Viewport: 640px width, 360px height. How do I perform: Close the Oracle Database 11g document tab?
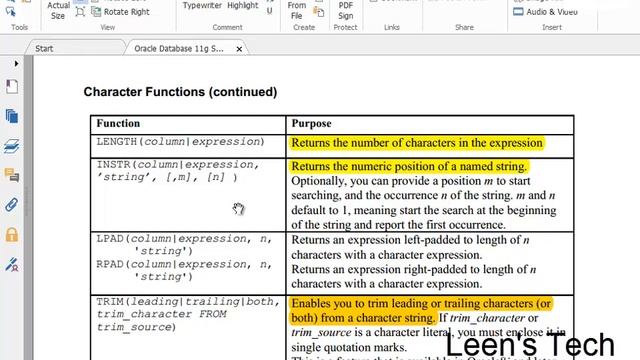pyautogui.click(x=239, y=49)
